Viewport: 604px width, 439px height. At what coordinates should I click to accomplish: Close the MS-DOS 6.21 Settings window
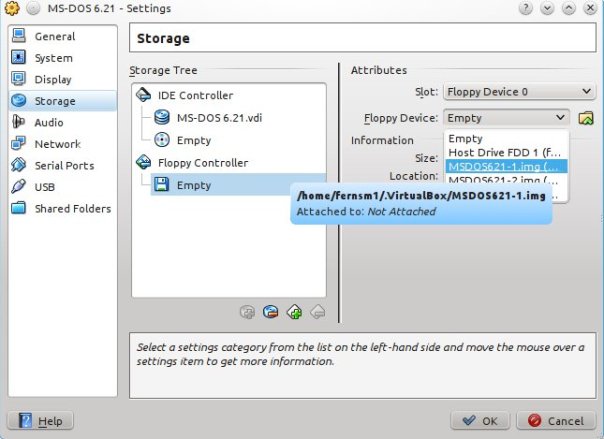[590, 8]
